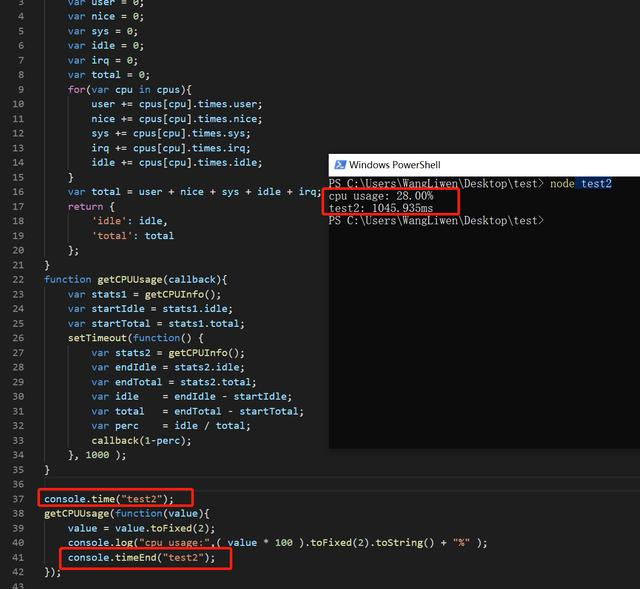Click the 'var idle = endIdle - startIdle;' line
Screen dimensions: 640x589
(x=191, y=396)
